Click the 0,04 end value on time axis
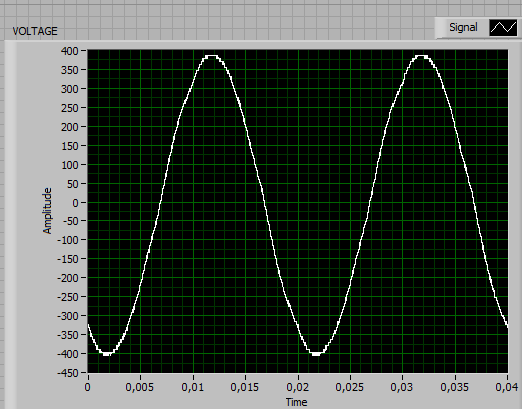Viewport: 522px width, 409px height. [x=507, y=387]
